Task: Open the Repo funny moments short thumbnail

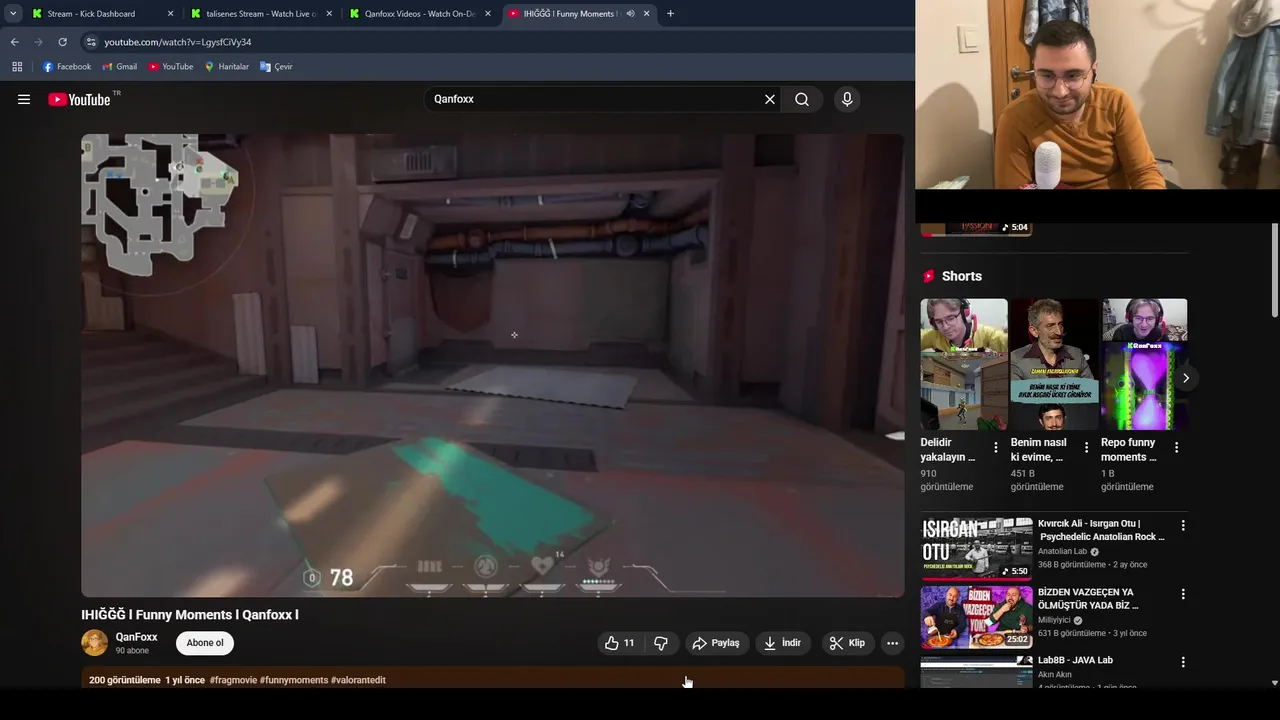Action: click(1145, 364)
